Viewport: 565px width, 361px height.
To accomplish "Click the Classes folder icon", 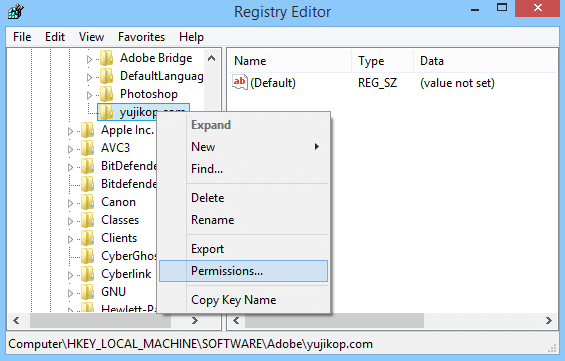I will (x=88, y=220).
